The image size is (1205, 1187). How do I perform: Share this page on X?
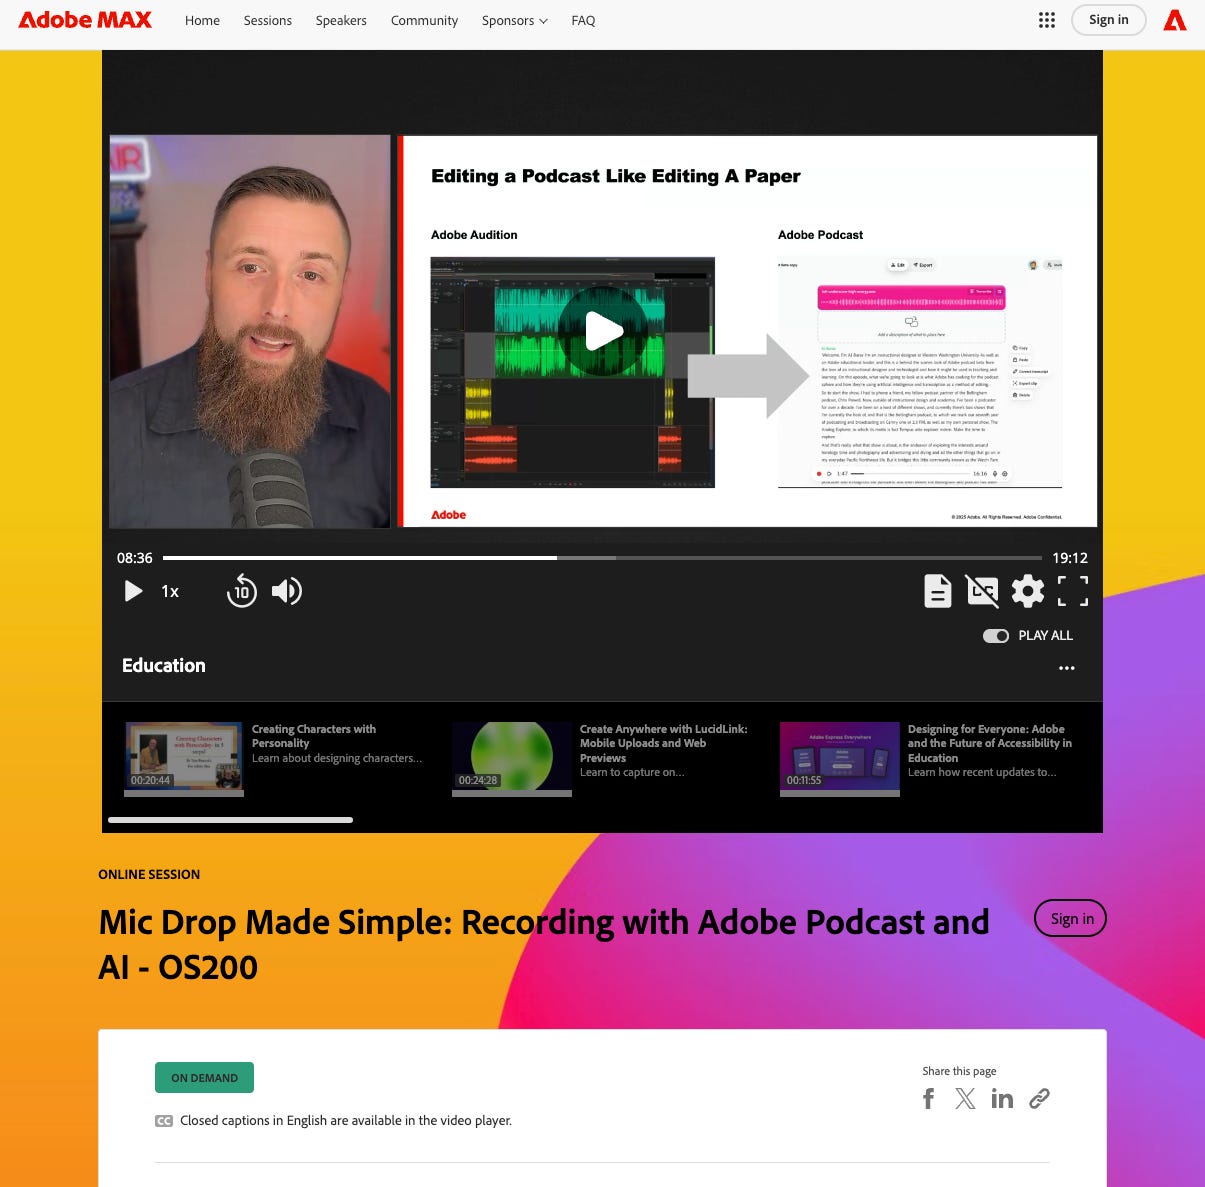pos(965,1099)
